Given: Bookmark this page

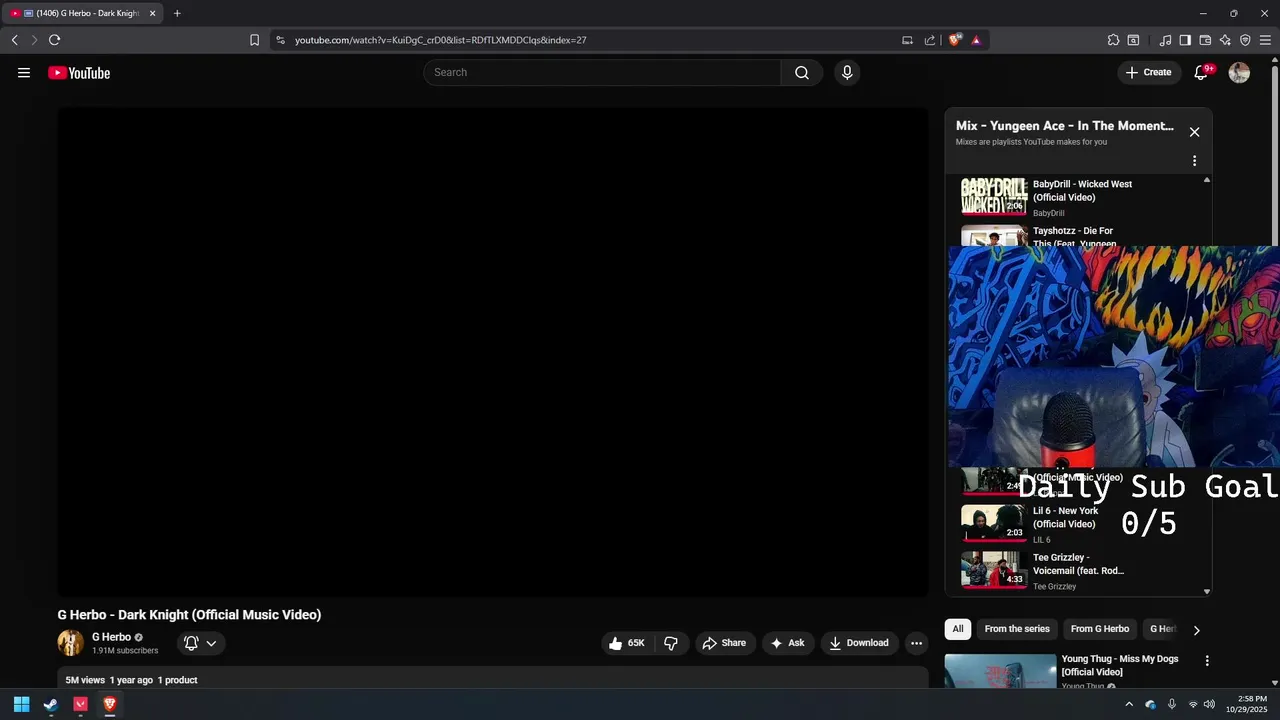Looking at the screenshot, I should [254, 40].
